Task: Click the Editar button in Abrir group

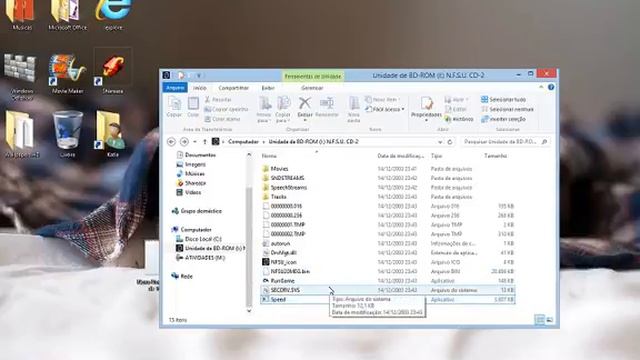Action: (456, 109)
